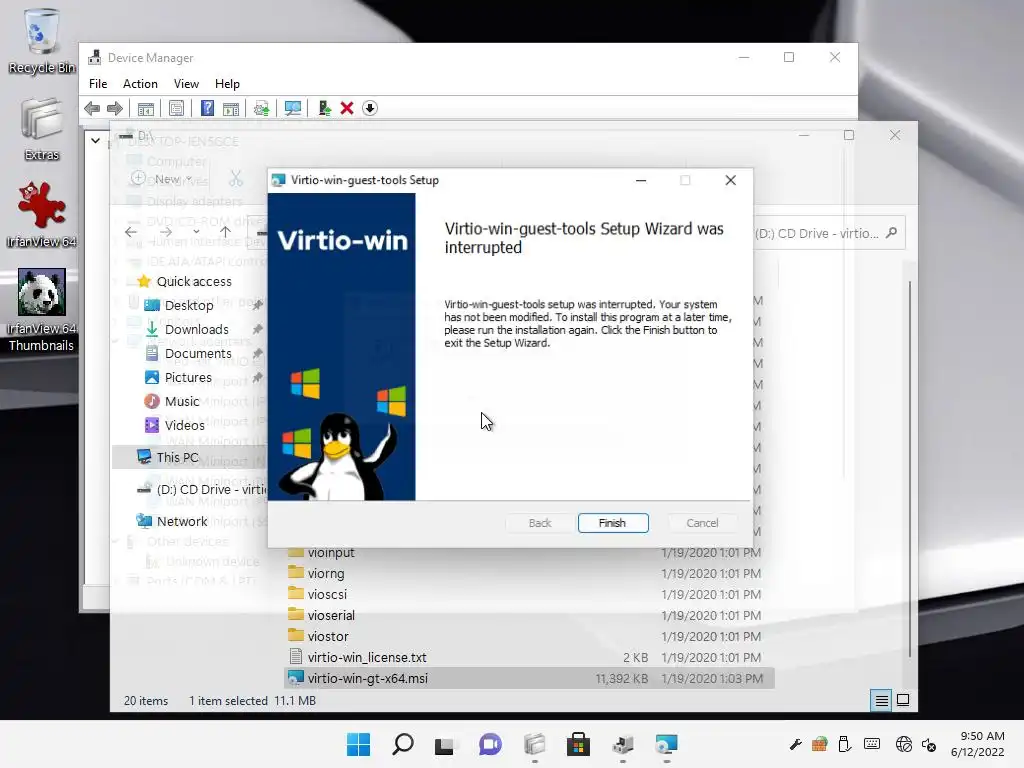The image size is (1024, 768).
Task: Click the search box for CD Drive virtio
Action: 829,233
